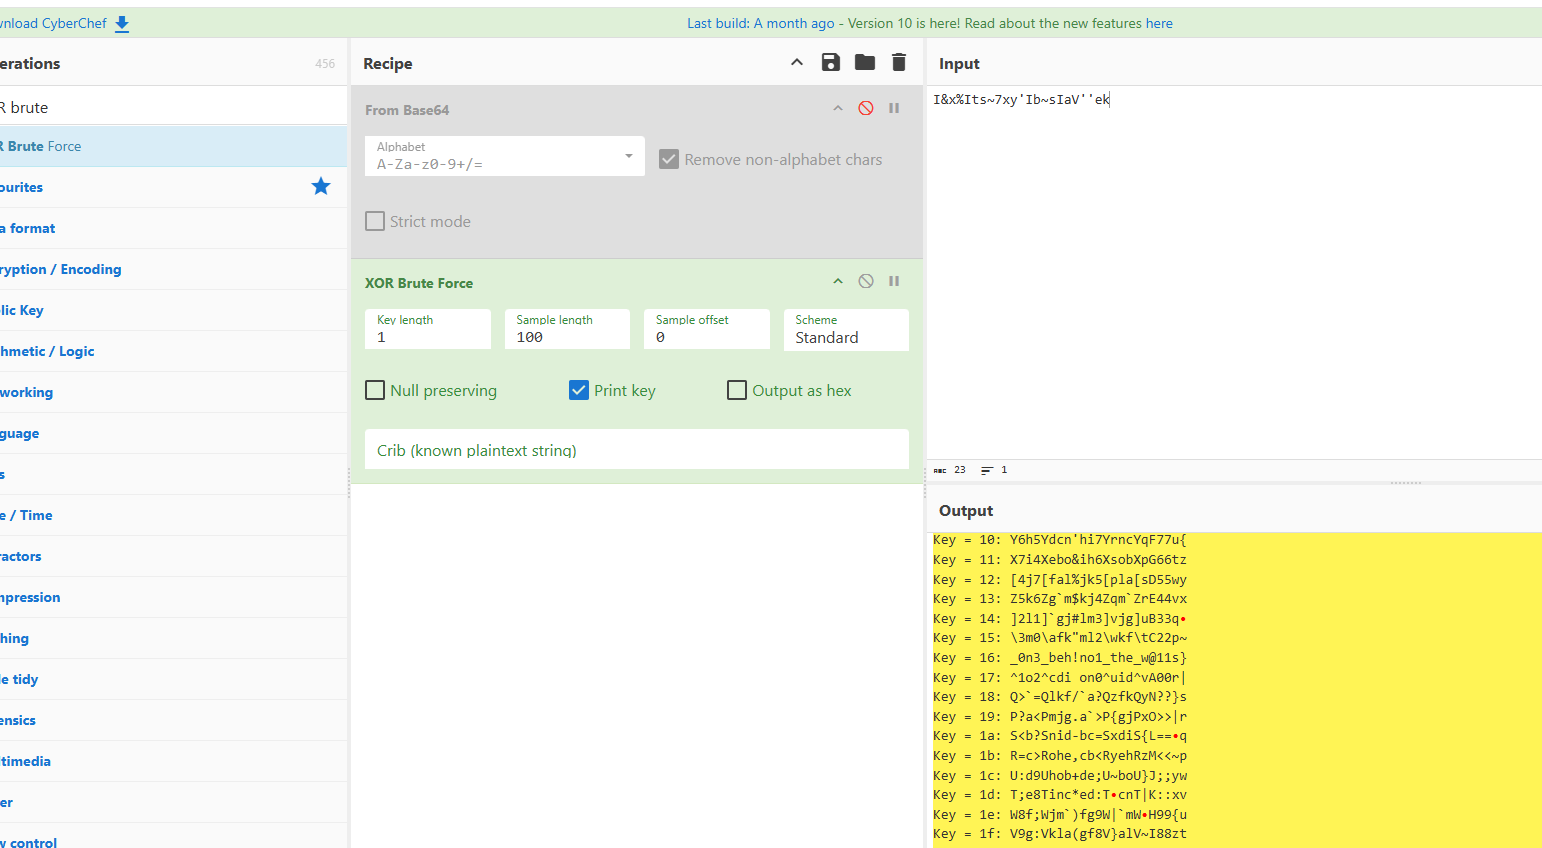The height and width of the screenshot is (848, 1542).
Task: Load a recipe via folder icon
Action: [x=865, y=63]
